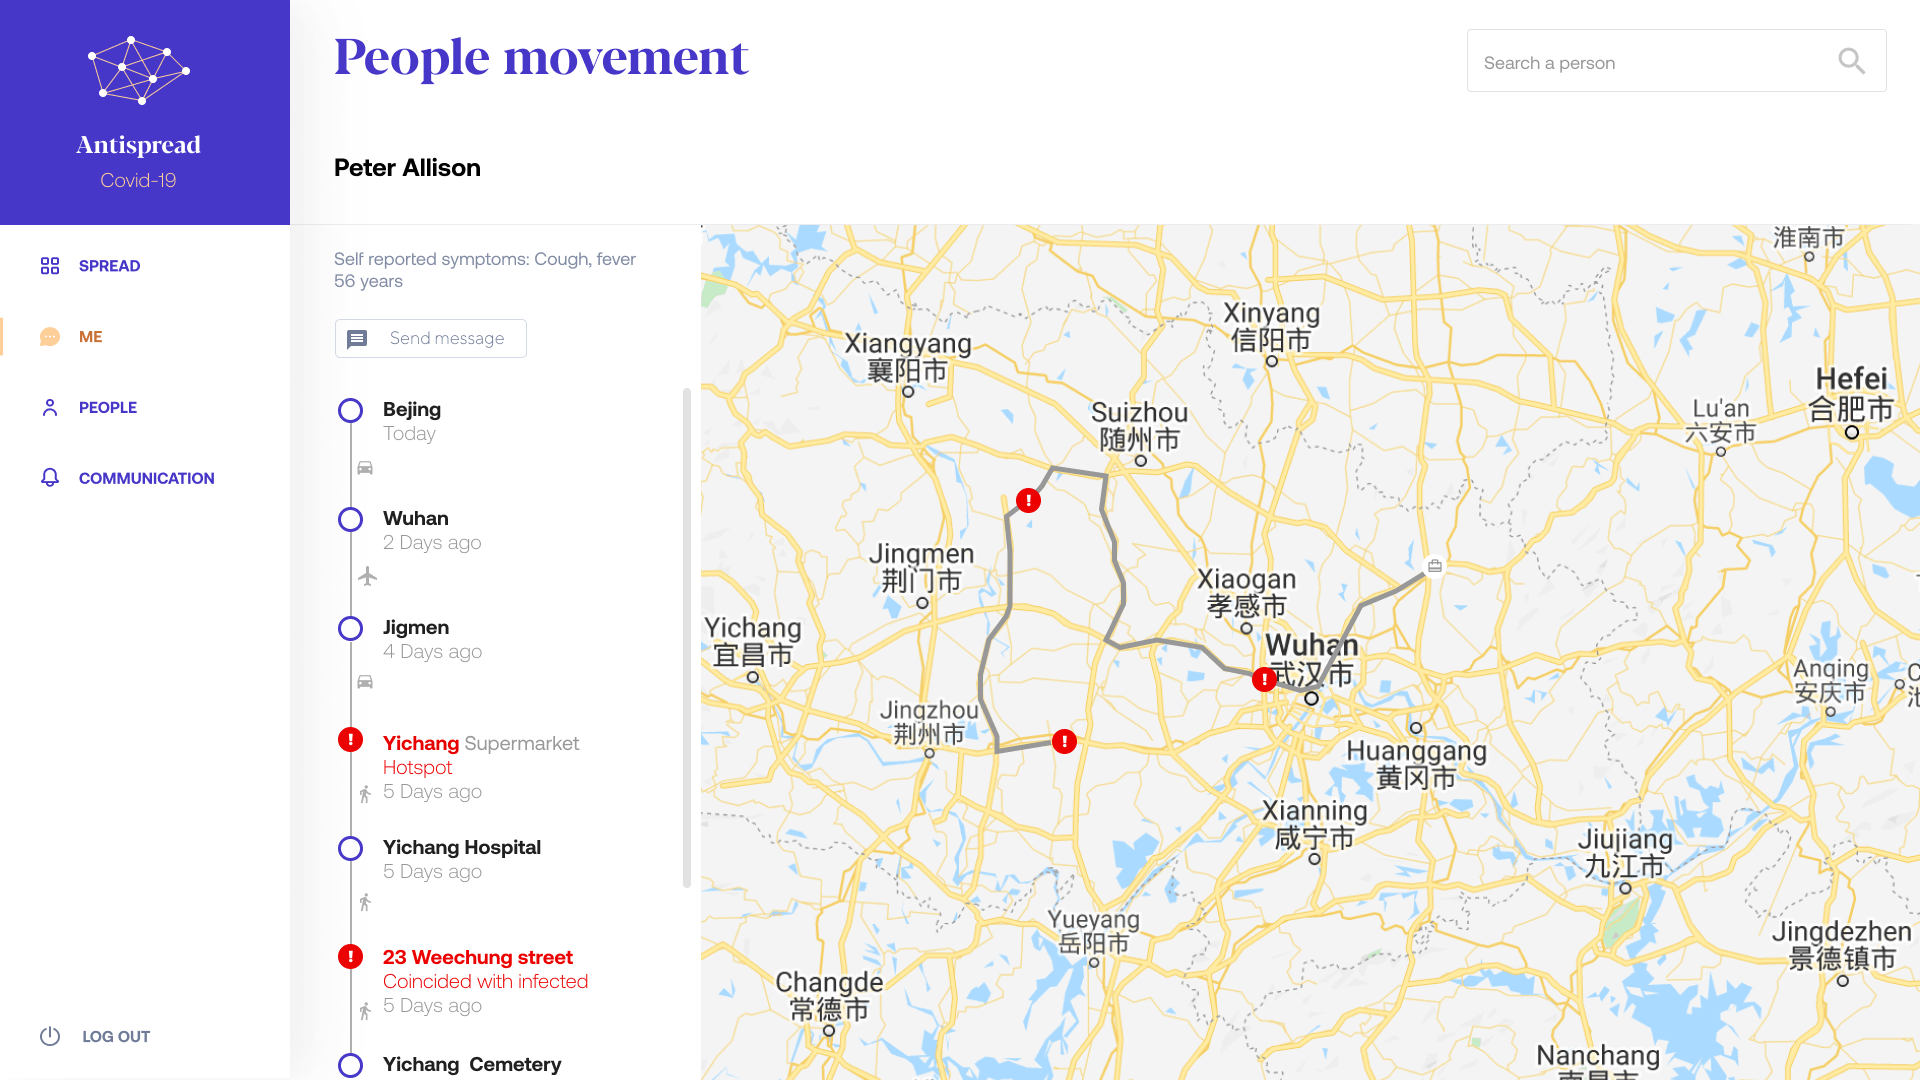Click the Log out button
This screenshot has width=1920, height=1080.
click(x=96, y=1036)
